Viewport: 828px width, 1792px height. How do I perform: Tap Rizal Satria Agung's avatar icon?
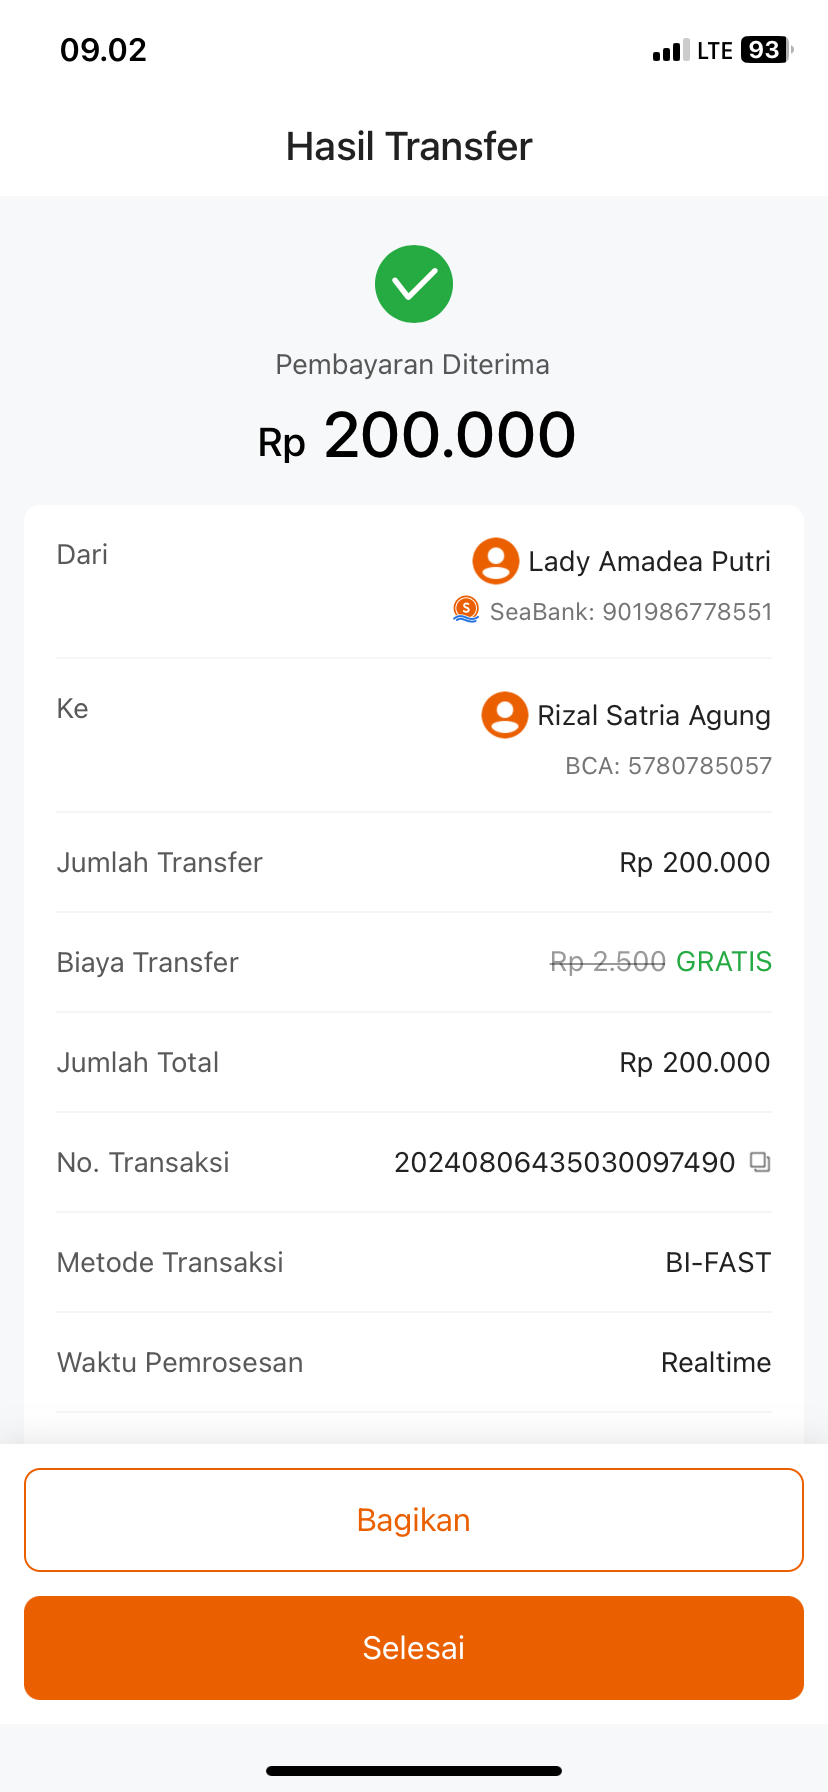[x=505, y=715]
